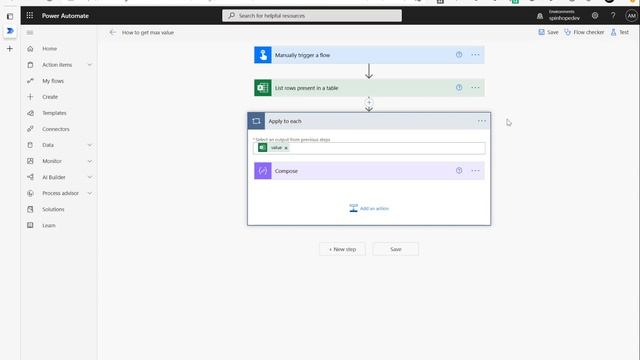
Task: Show help for List rows present in a table
Action: pyautogui.click(x=459, y=87)
